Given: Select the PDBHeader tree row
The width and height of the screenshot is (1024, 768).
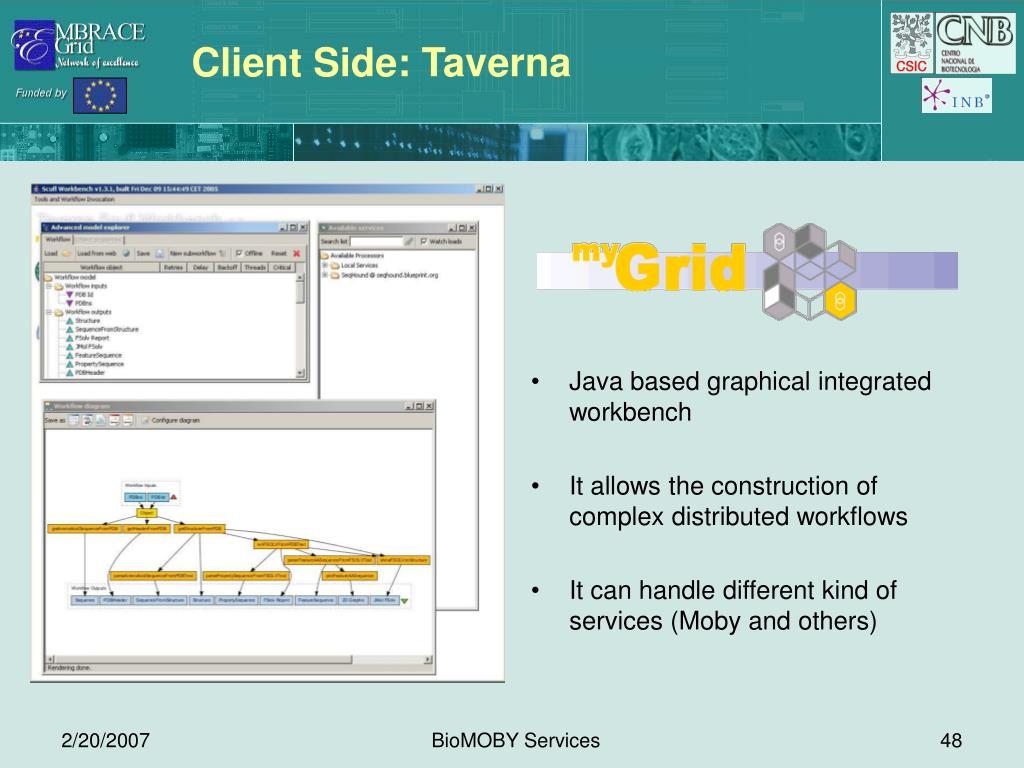Looking at the screenshot, I should point(85,373).
